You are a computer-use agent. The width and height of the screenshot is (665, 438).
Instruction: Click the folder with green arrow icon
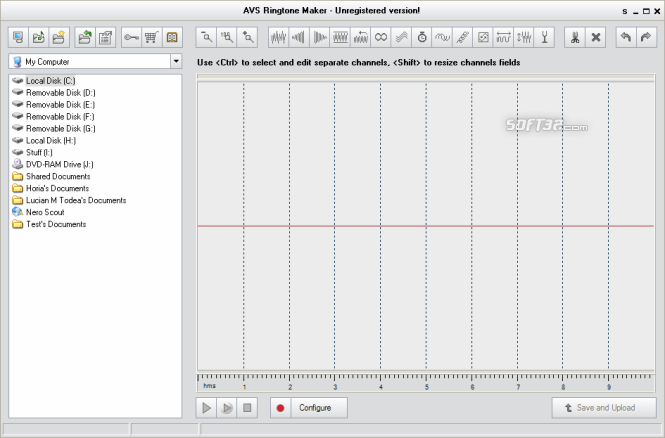point(85,37)
